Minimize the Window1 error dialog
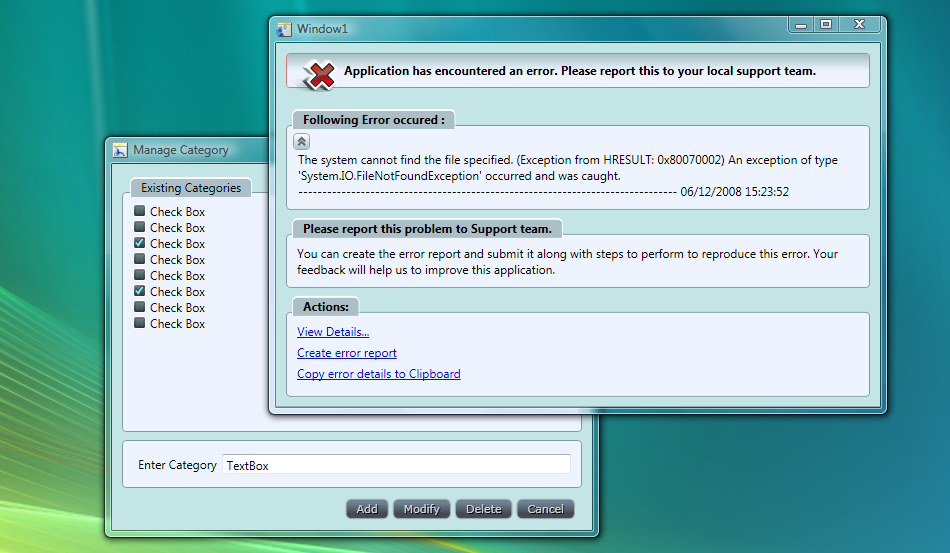This screenshot has height=553, width=950. (x=801, y=25)
